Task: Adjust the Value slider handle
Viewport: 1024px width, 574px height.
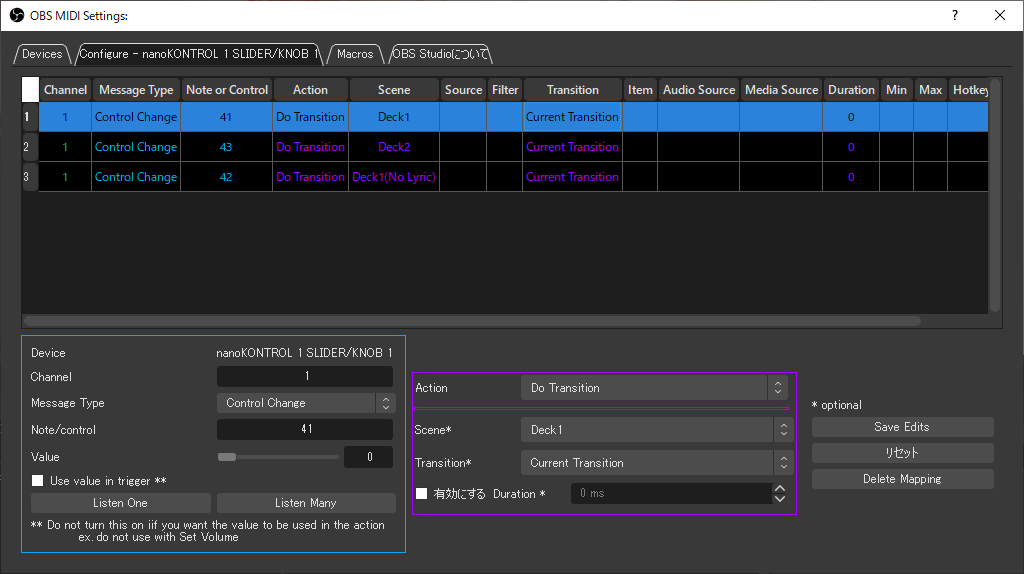Action: click(227, 457)
